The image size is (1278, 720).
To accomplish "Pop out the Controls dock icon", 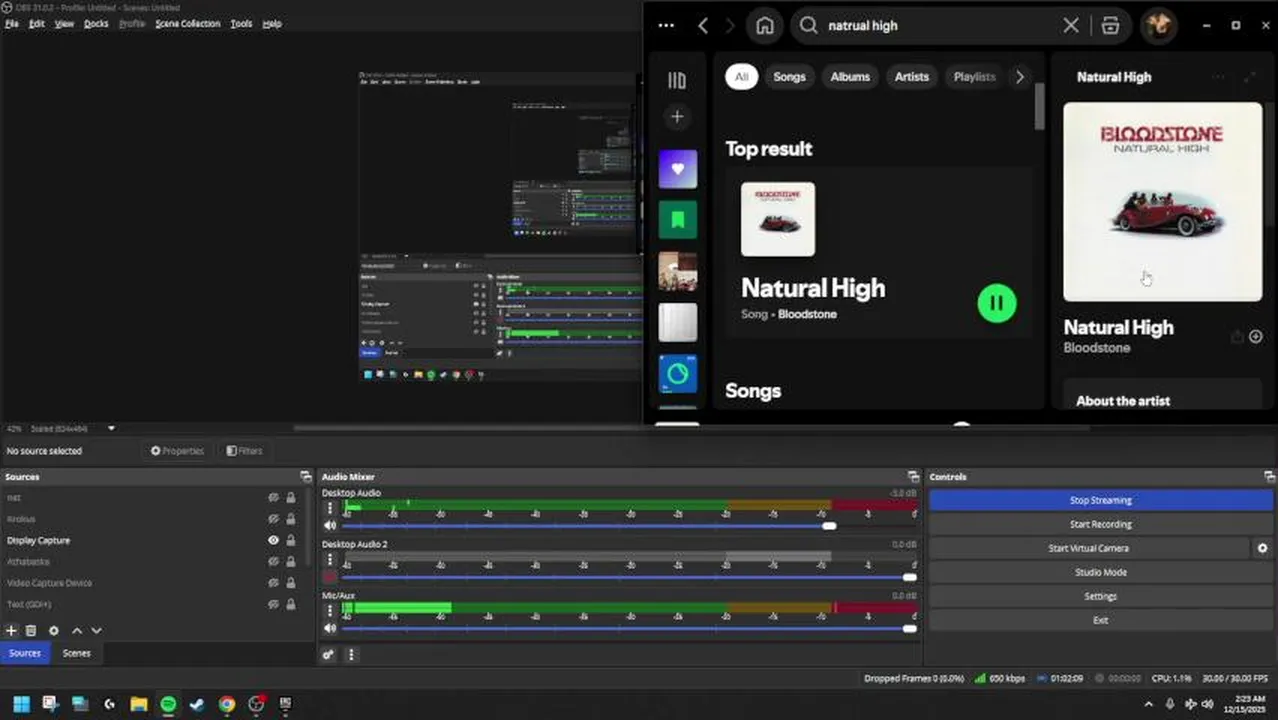I will point(1269,477).
